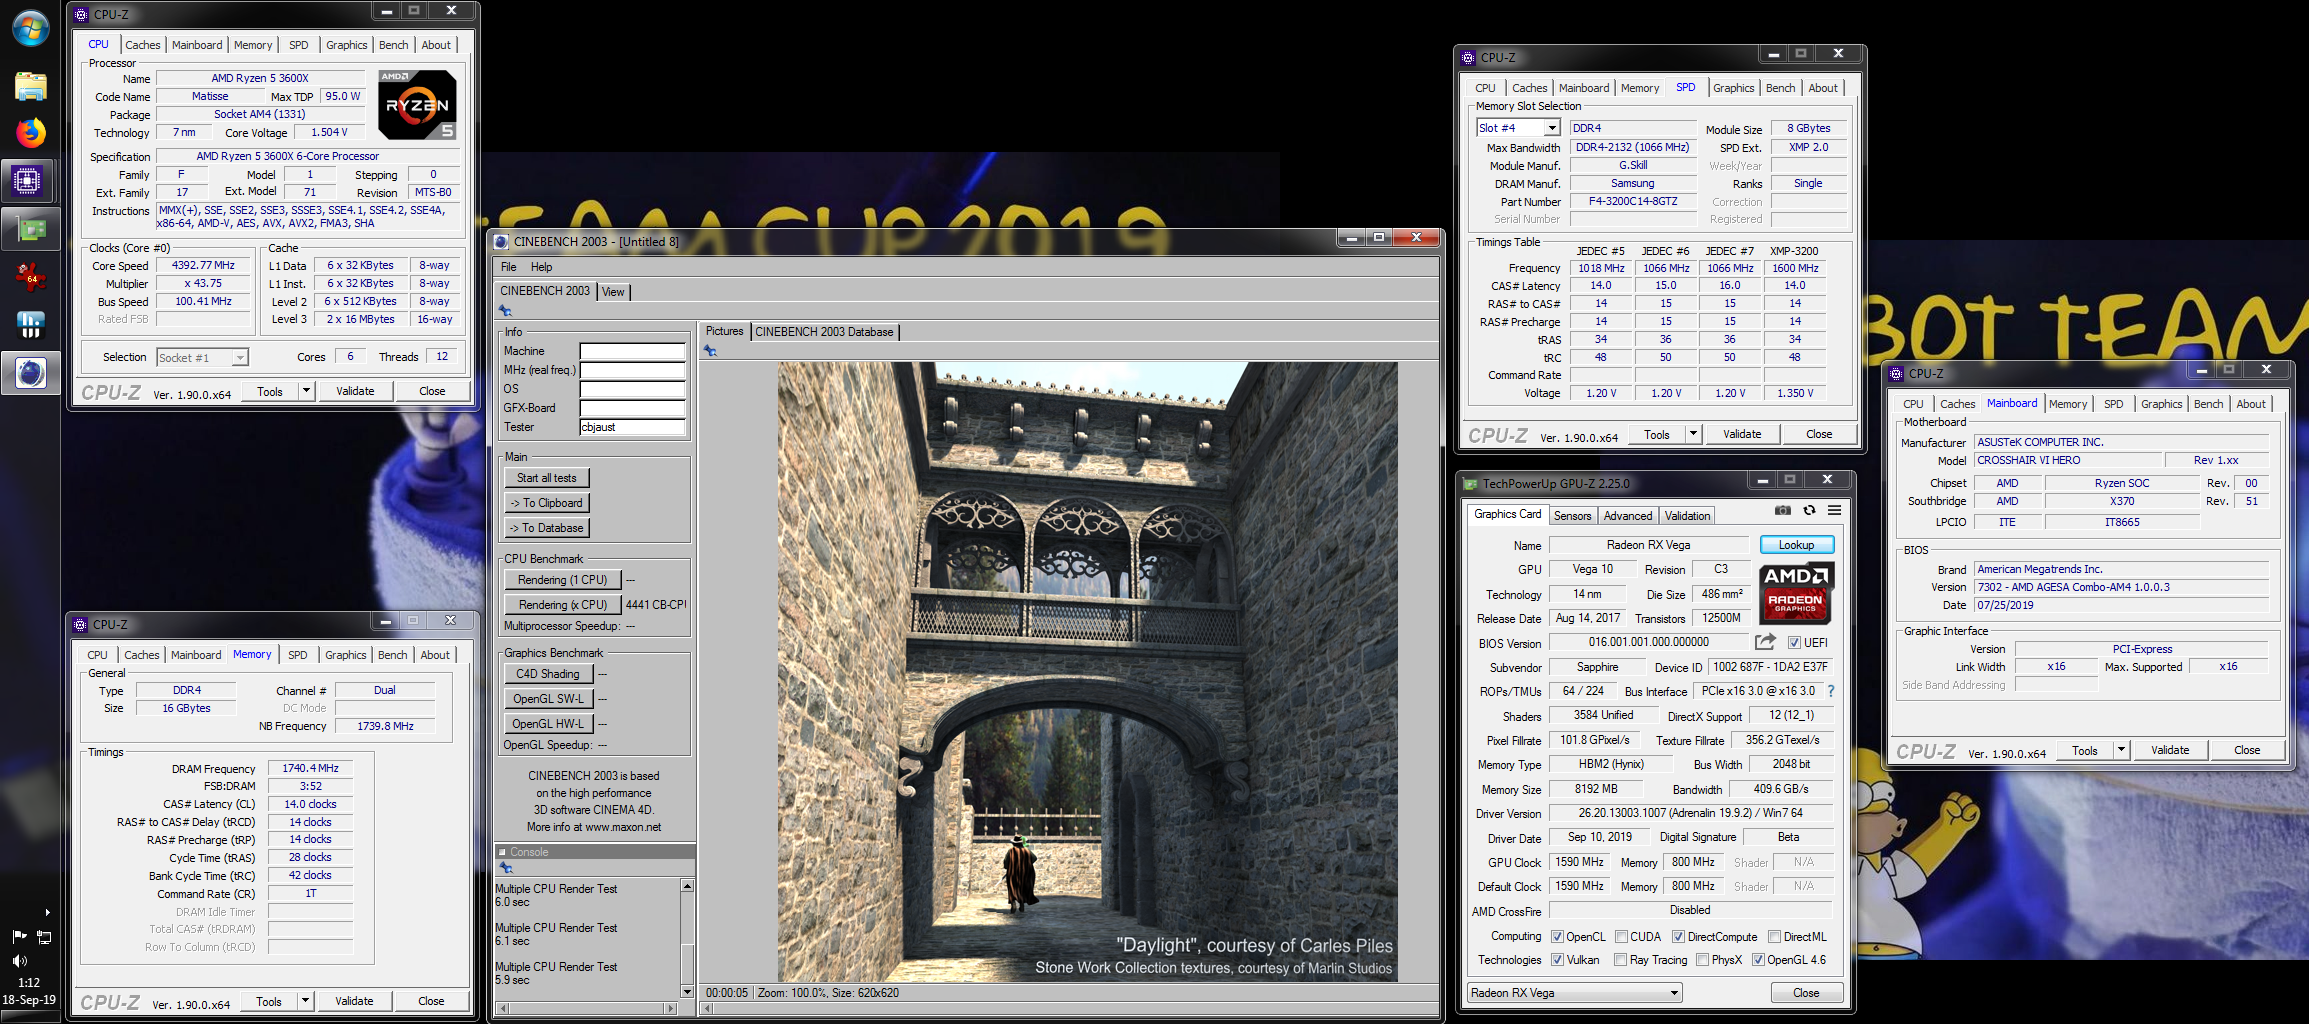Open Tools dropdown arrow in Memory tab window

[x=305, y=1001]
